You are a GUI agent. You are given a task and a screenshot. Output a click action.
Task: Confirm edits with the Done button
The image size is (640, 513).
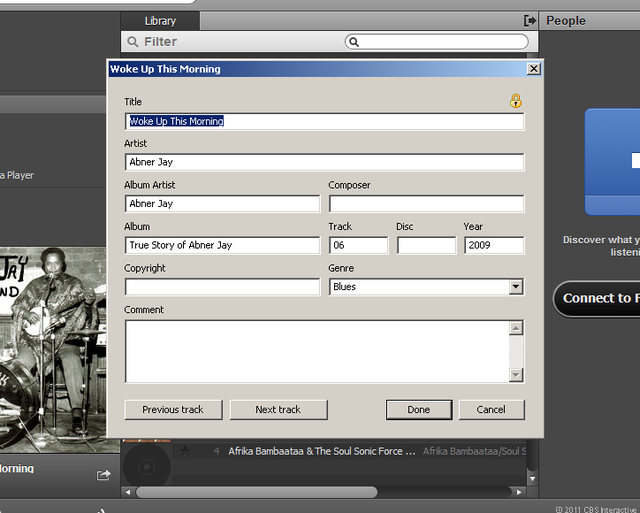(419, 409)
